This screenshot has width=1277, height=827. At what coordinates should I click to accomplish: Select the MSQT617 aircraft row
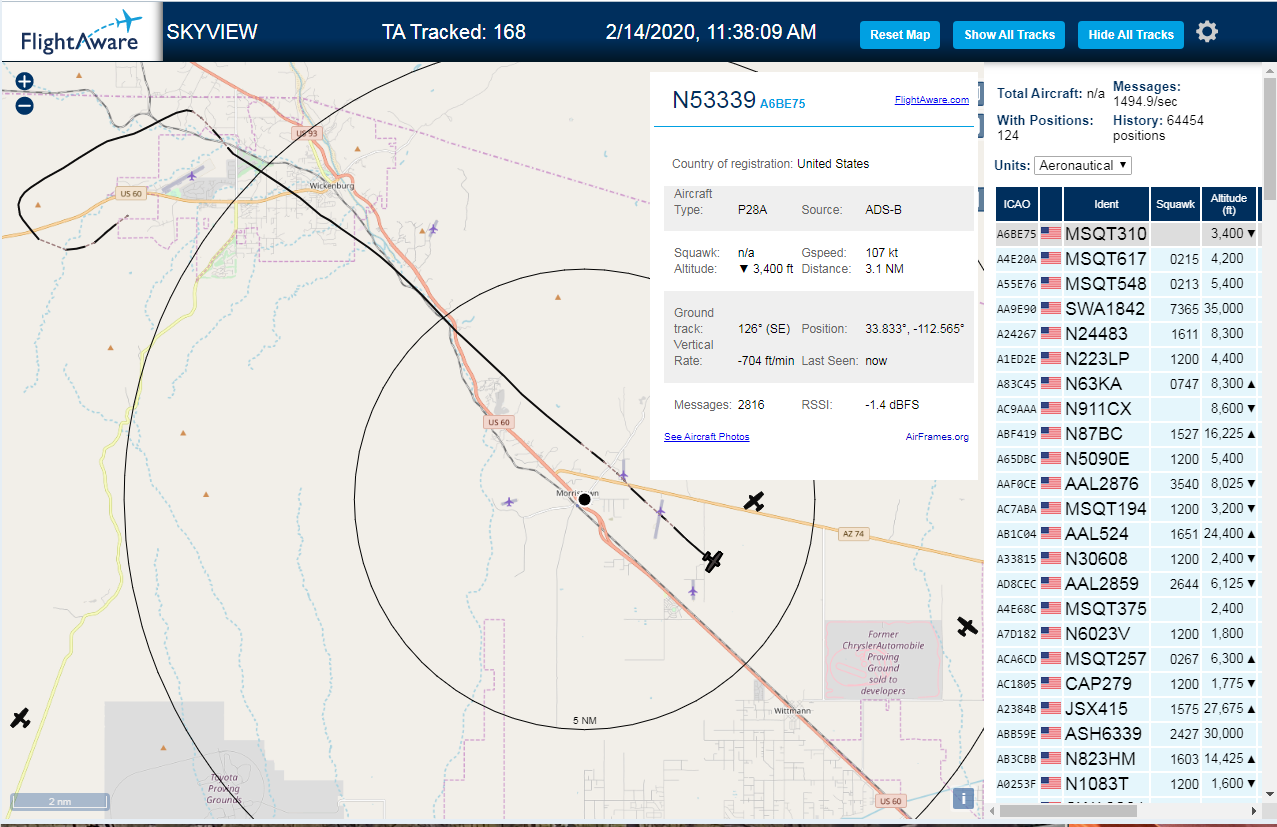[x=1127, y=259]
